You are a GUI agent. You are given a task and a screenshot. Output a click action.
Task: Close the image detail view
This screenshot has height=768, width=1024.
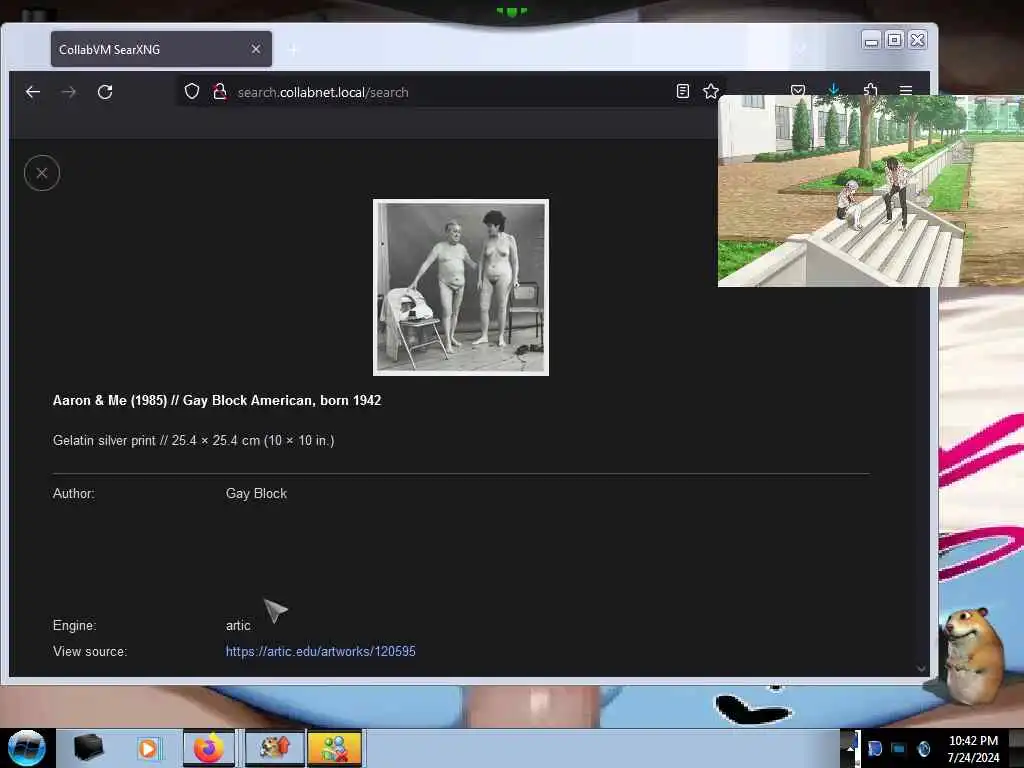[x=42, y=173]
